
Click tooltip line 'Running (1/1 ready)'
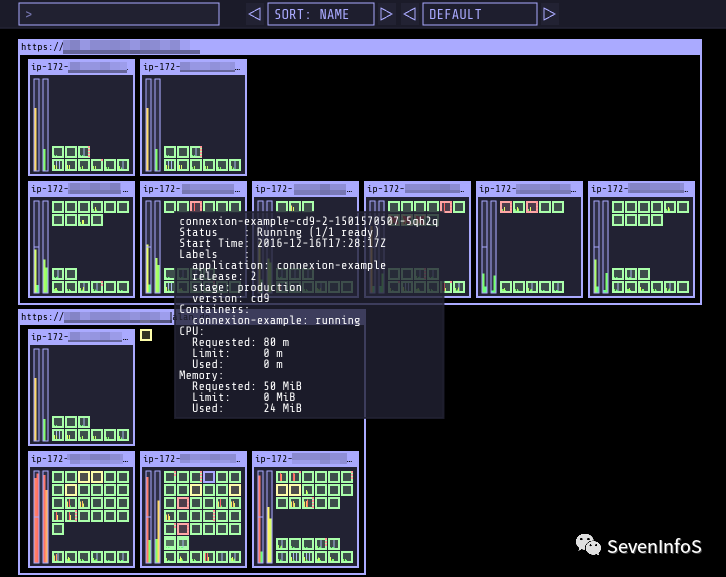click(x=318, y=232)
